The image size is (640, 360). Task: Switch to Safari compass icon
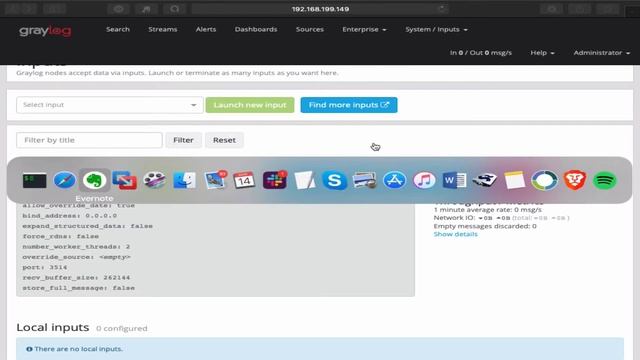pos(64,180)
